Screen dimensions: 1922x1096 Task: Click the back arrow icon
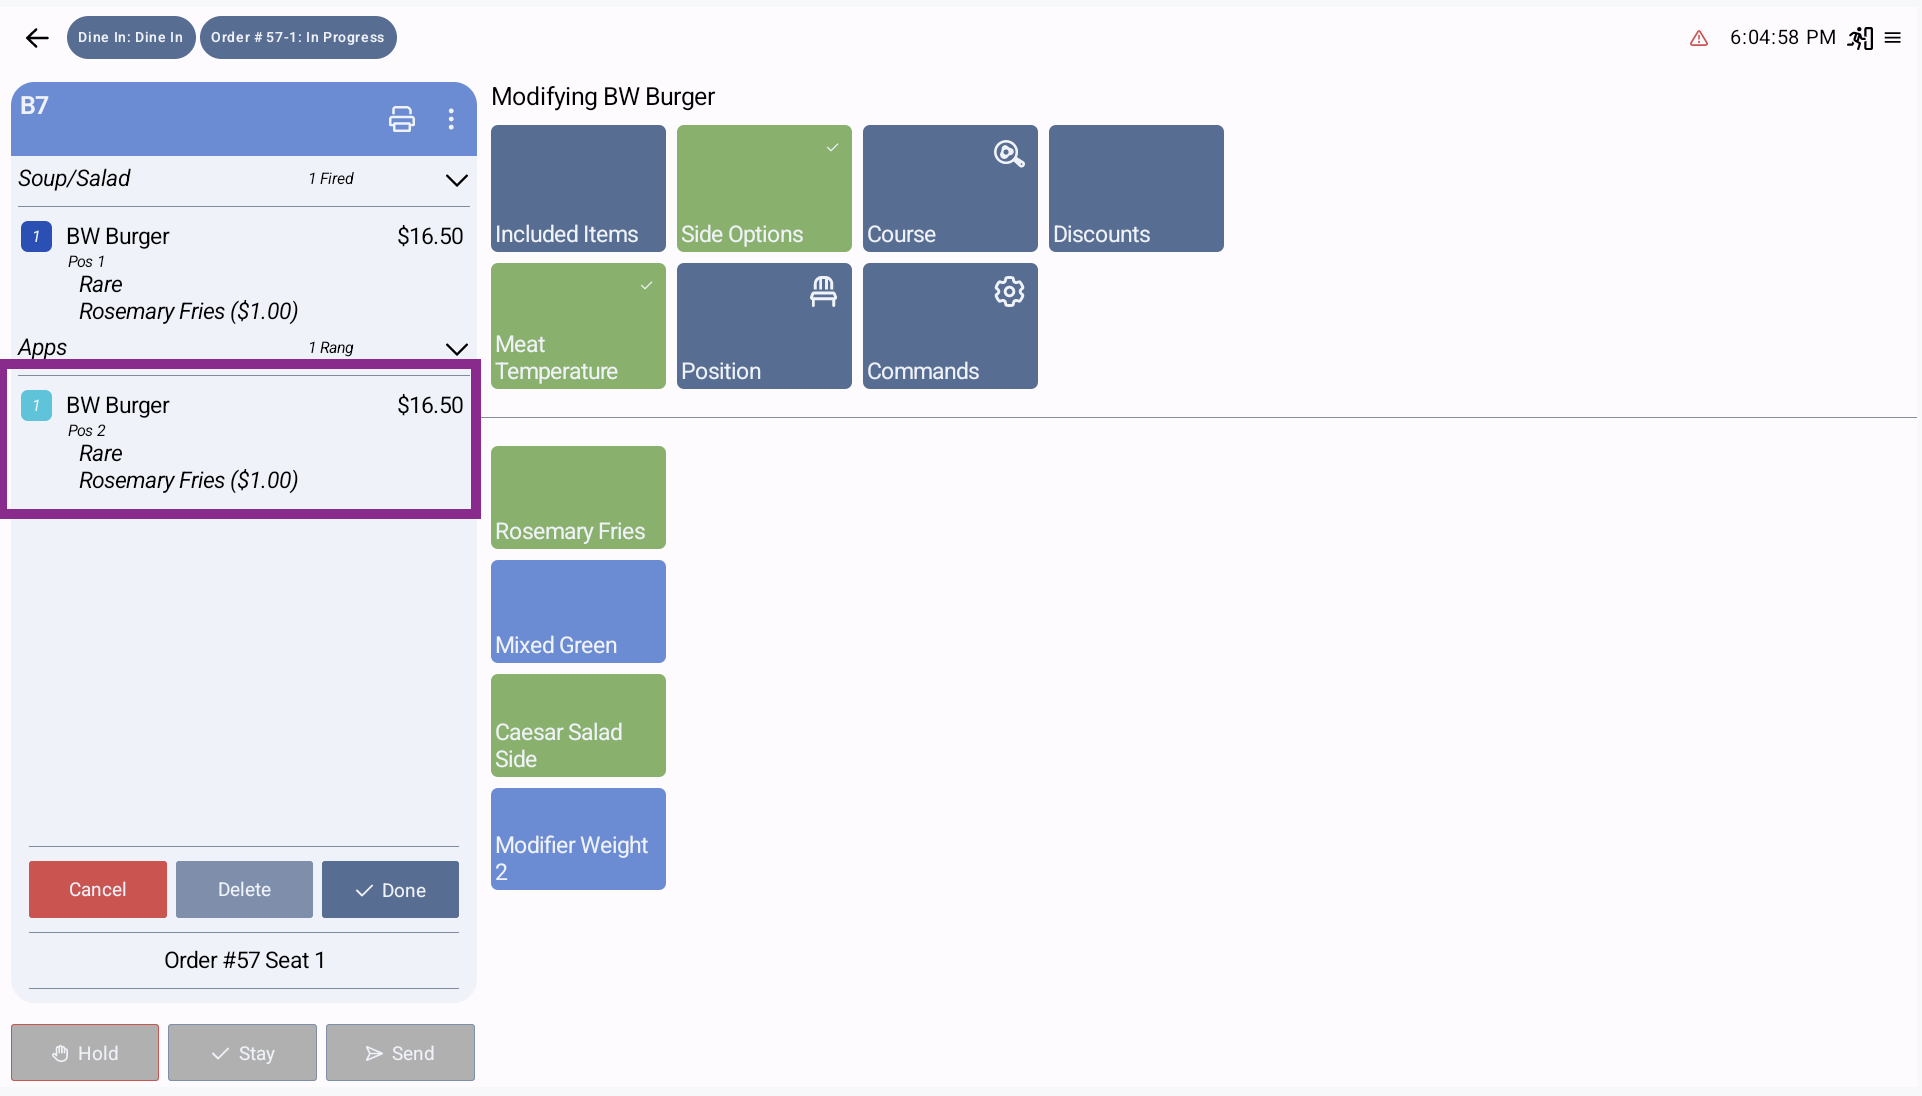[x=37, y=38]
